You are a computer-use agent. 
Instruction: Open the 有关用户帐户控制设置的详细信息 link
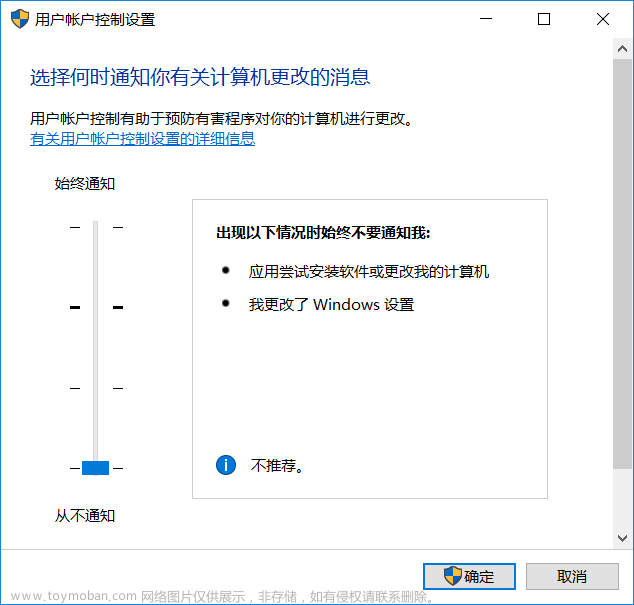(142, 139)
